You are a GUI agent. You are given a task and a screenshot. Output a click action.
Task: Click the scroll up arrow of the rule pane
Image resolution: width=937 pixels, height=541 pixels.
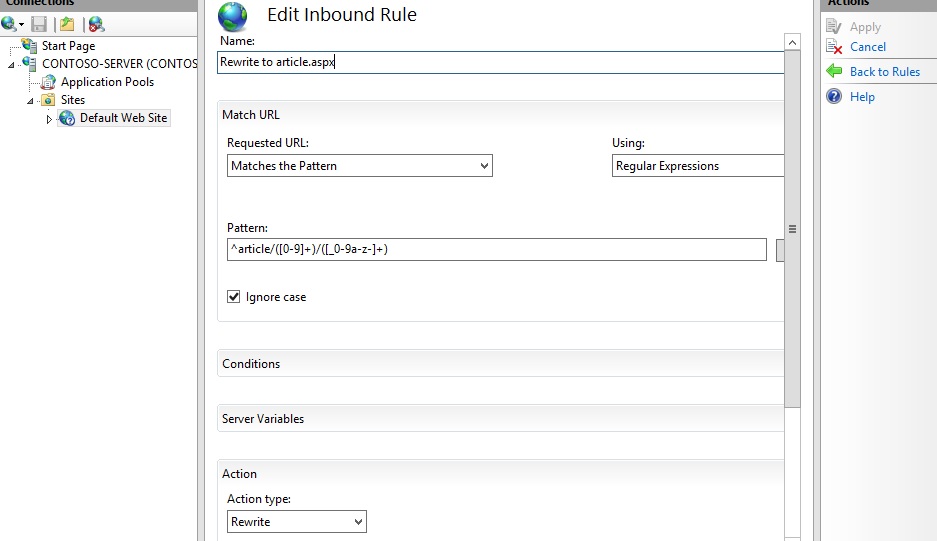[792, 43]
